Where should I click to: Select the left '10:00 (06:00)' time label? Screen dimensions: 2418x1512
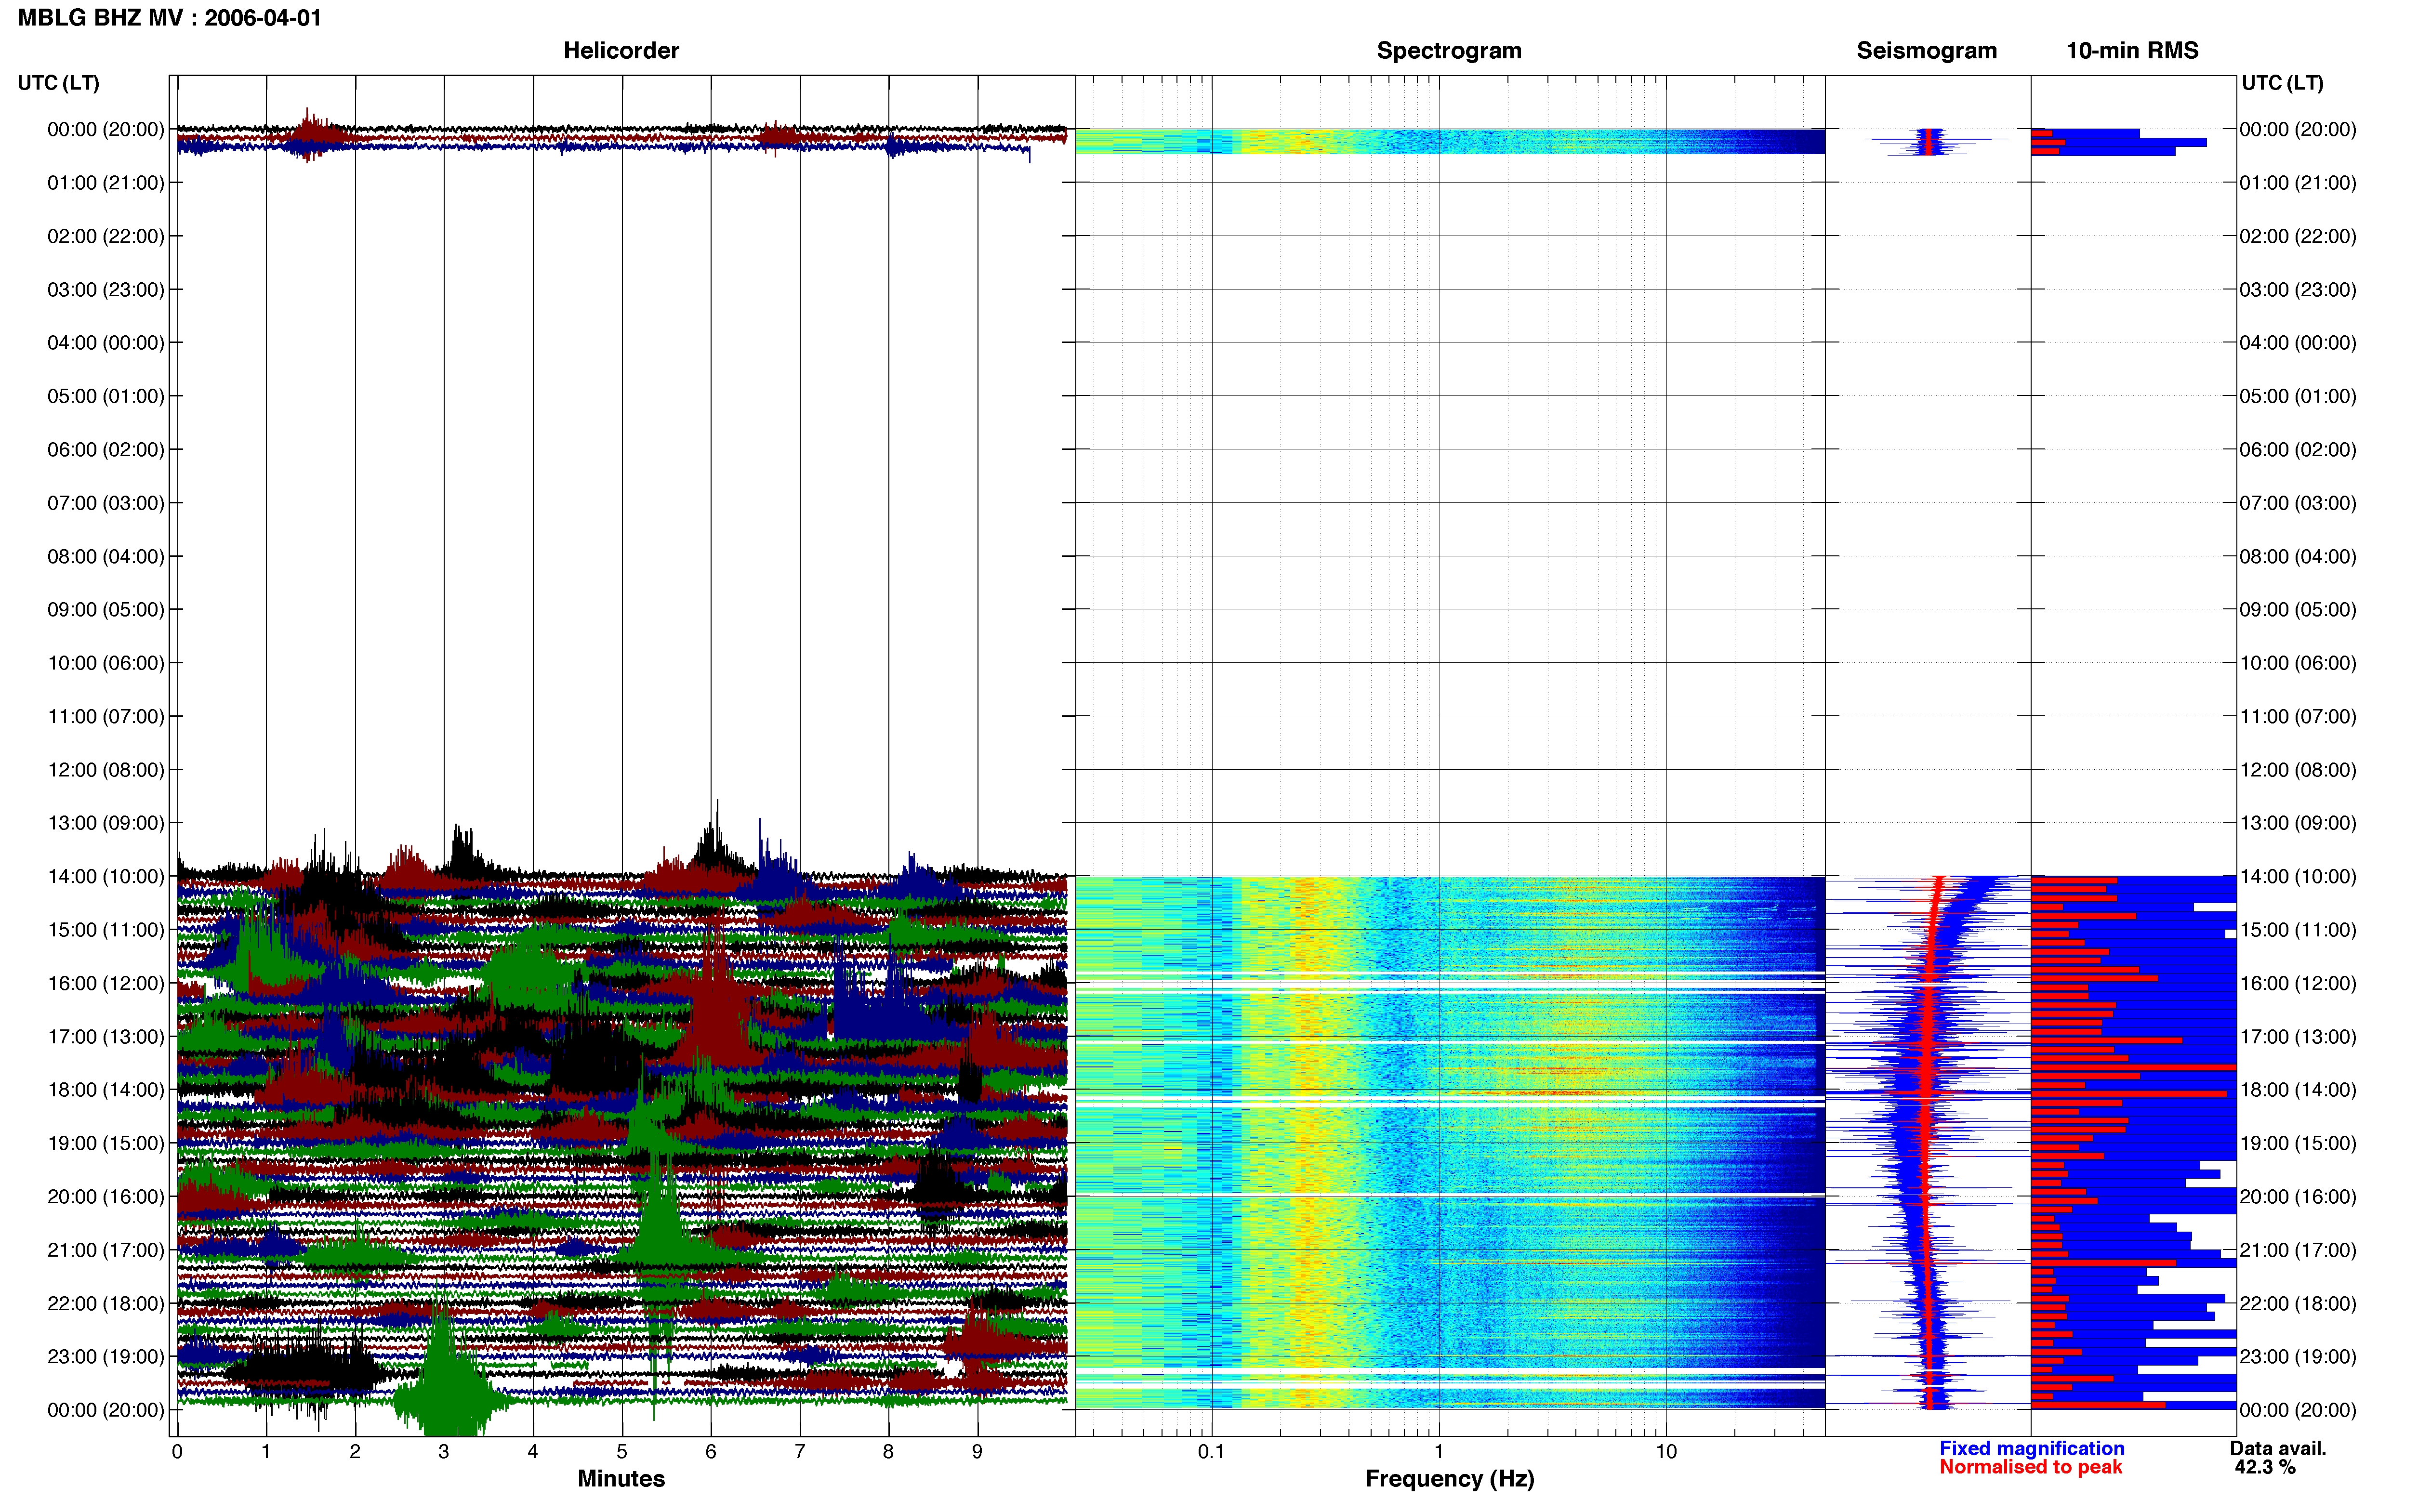click(106, 663)
